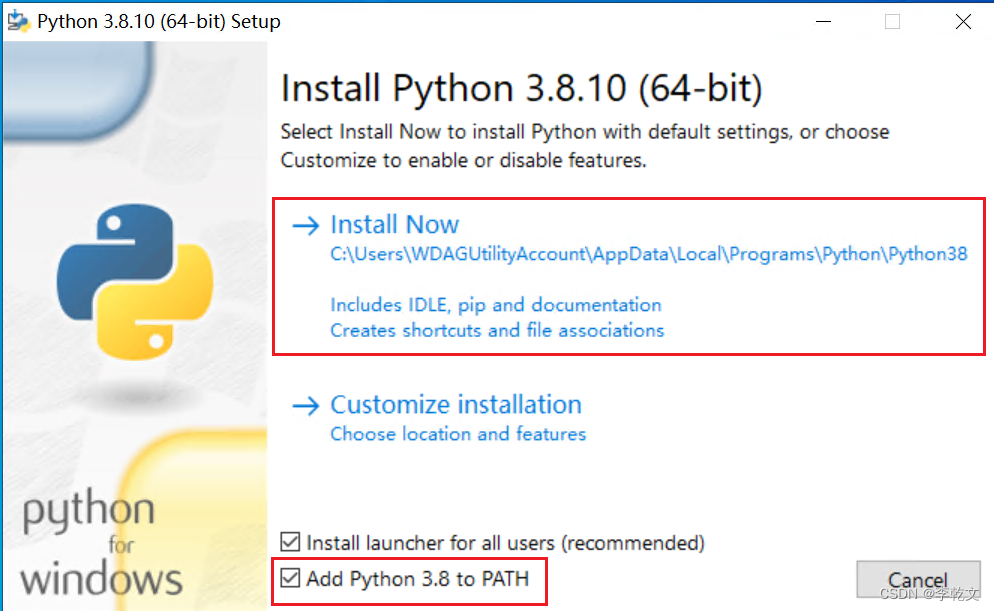994x611 pixels.
Task: Click the Install Now arrow icon
Action: click(x=306, y=225)
